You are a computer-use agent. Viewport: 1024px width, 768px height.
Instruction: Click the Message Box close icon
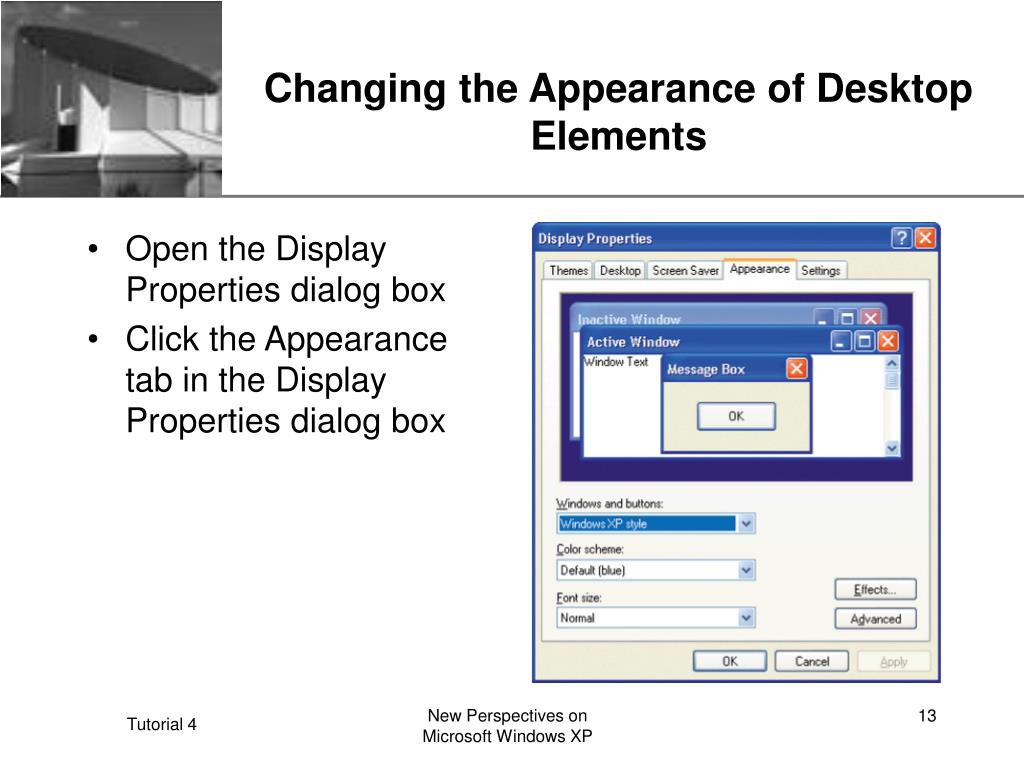click(796, 368)
